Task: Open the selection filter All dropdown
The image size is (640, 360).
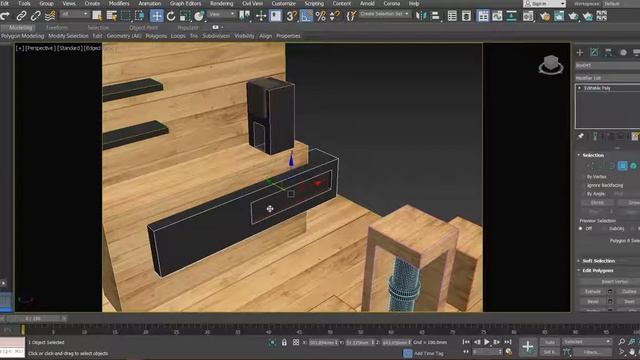Action: click(74, 14)
